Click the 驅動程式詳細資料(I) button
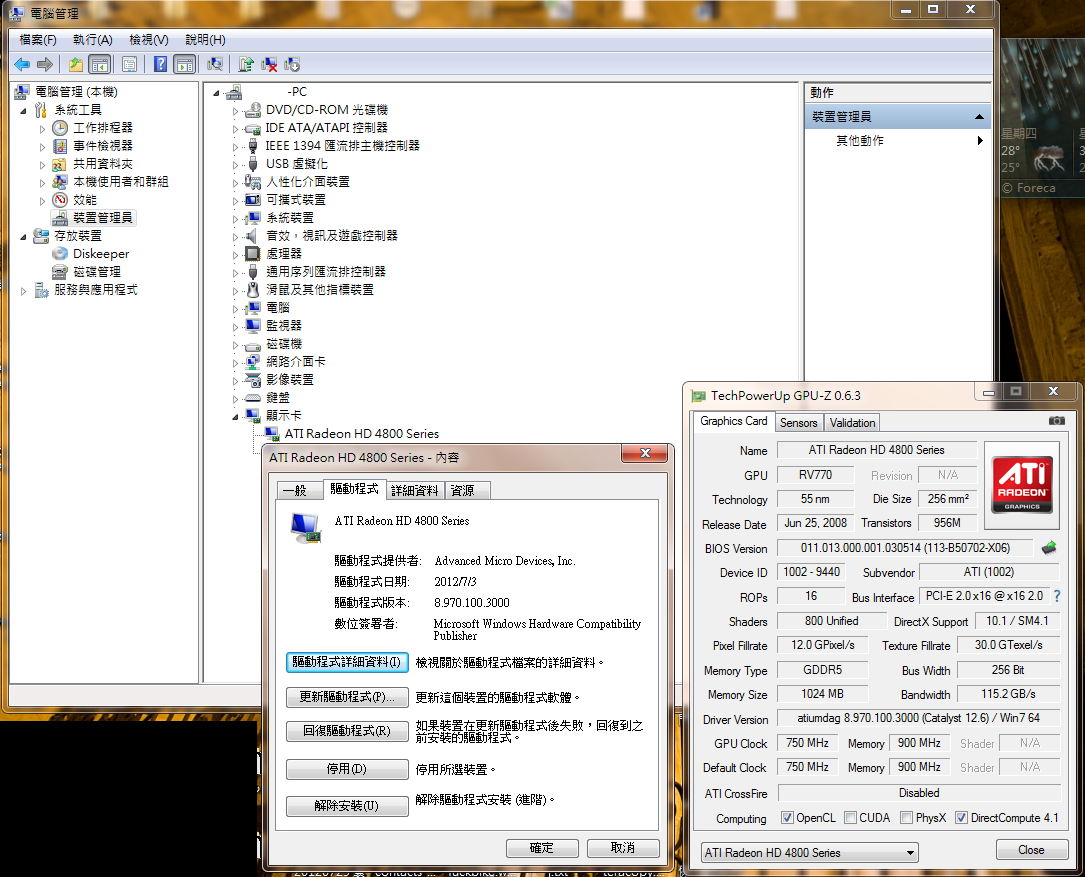The image size is (1085, 877). (x=347, y=662)
